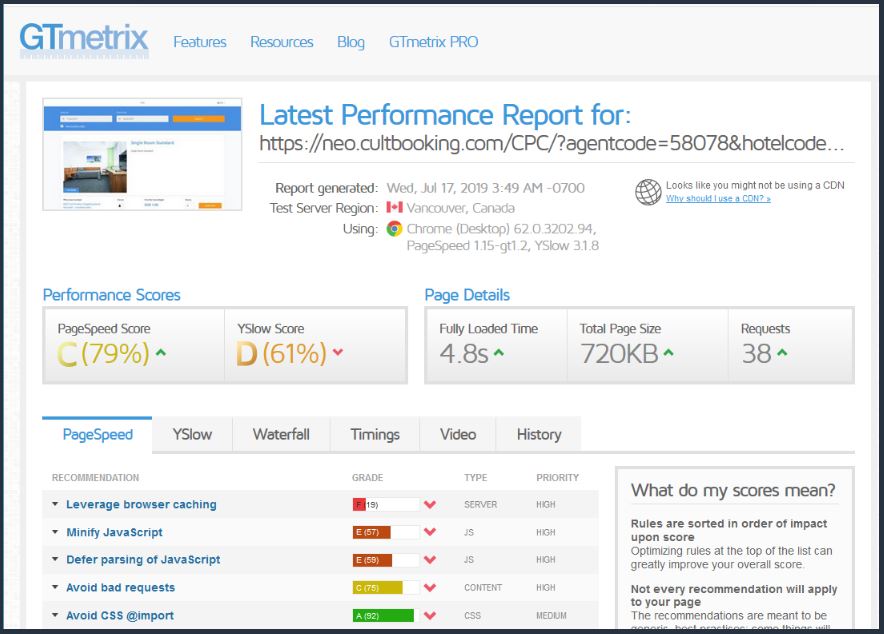The height and width of the screenshot is (634, 884).
Task: Switch to the YSlow tab
Action: tap(192, 435)
